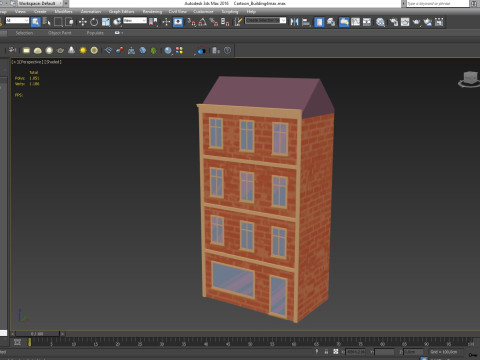Click the ViewCube in the viewport

click(x=470, y=79)
